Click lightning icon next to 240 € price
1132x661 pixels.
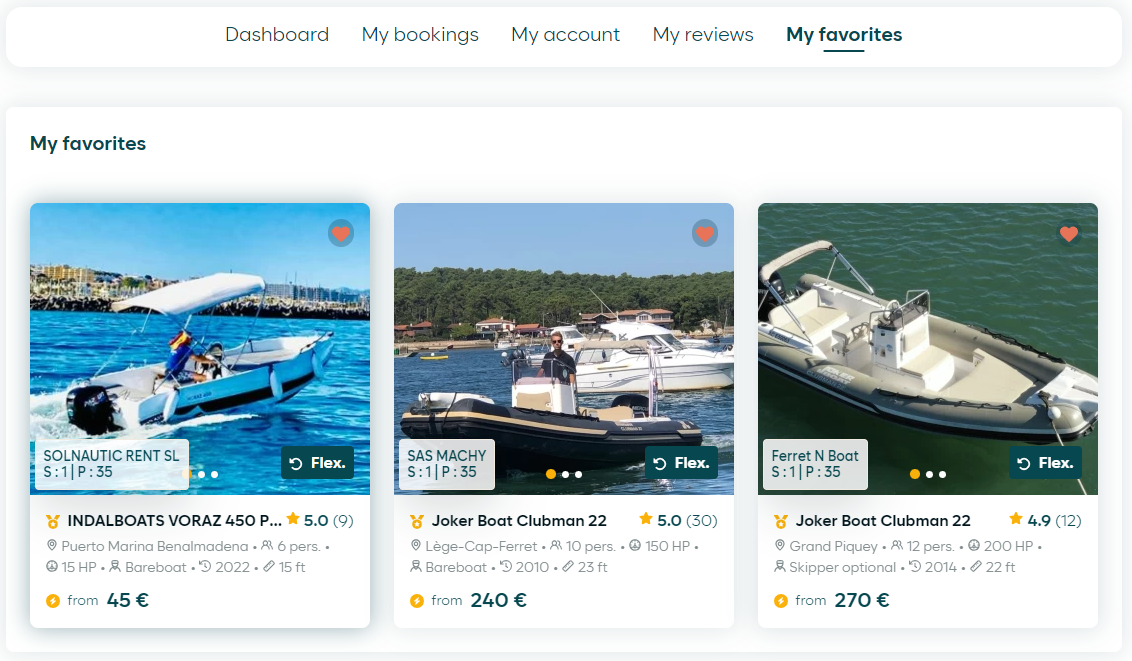pyautogui.click(x=417, y=600)
